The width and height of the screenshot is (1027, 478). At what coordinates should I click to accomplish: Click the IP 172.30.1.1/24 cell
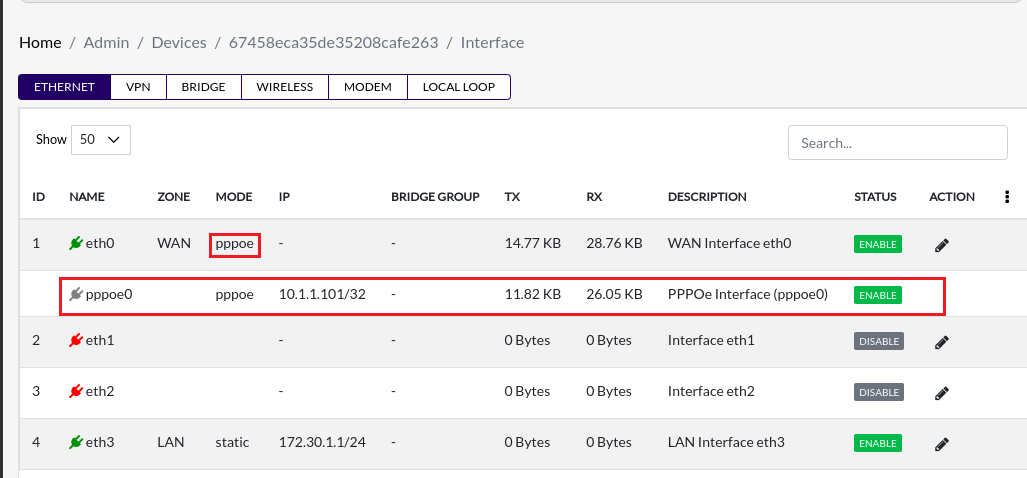322,443
